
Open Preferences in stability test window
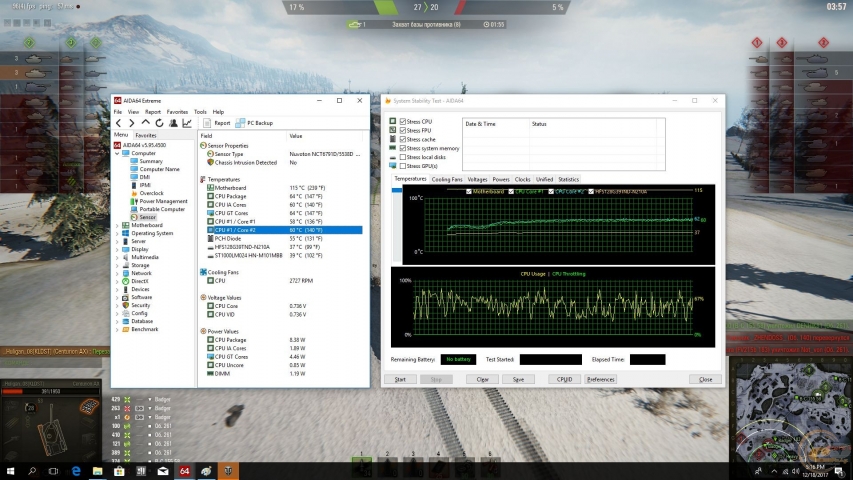pyautogui.click(x=601, y=379)
